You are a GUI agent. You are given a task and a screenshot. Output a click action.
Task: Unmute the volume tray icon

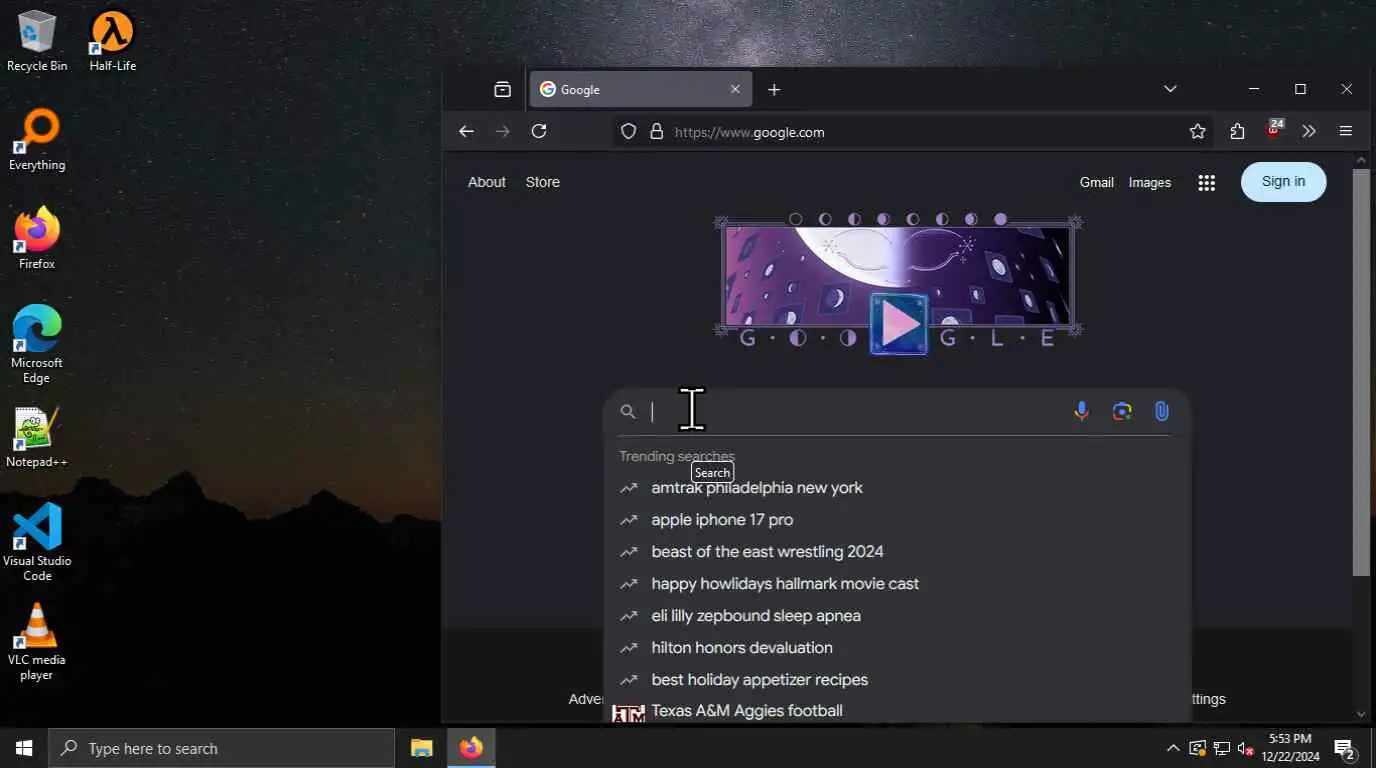[1245, 748]
